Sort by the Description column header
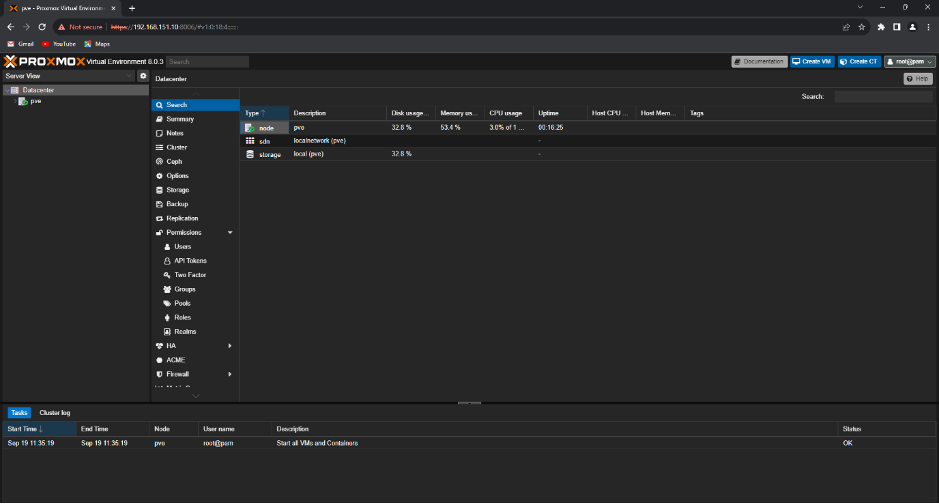939x504 pixels. tap(338, 113)
